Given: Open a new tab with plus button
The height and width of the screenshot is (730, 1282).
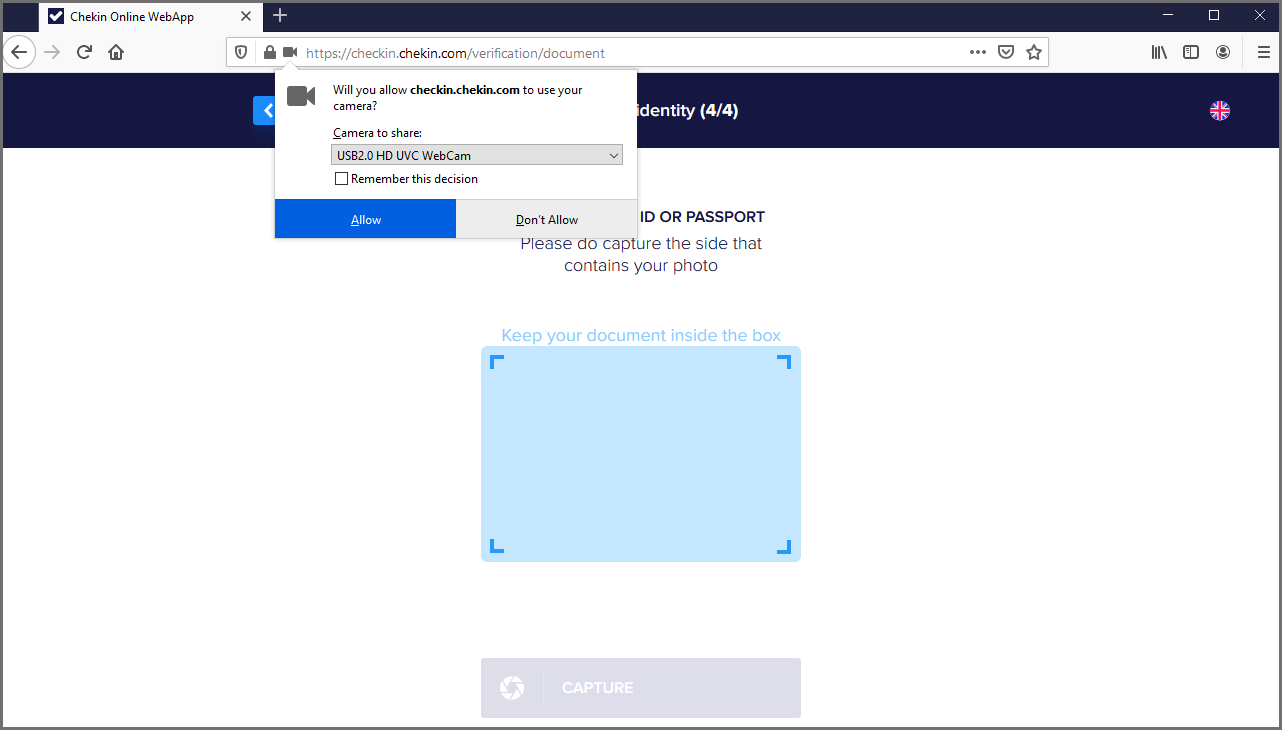Looking at the screenshot, I should [x=280, y=16].
